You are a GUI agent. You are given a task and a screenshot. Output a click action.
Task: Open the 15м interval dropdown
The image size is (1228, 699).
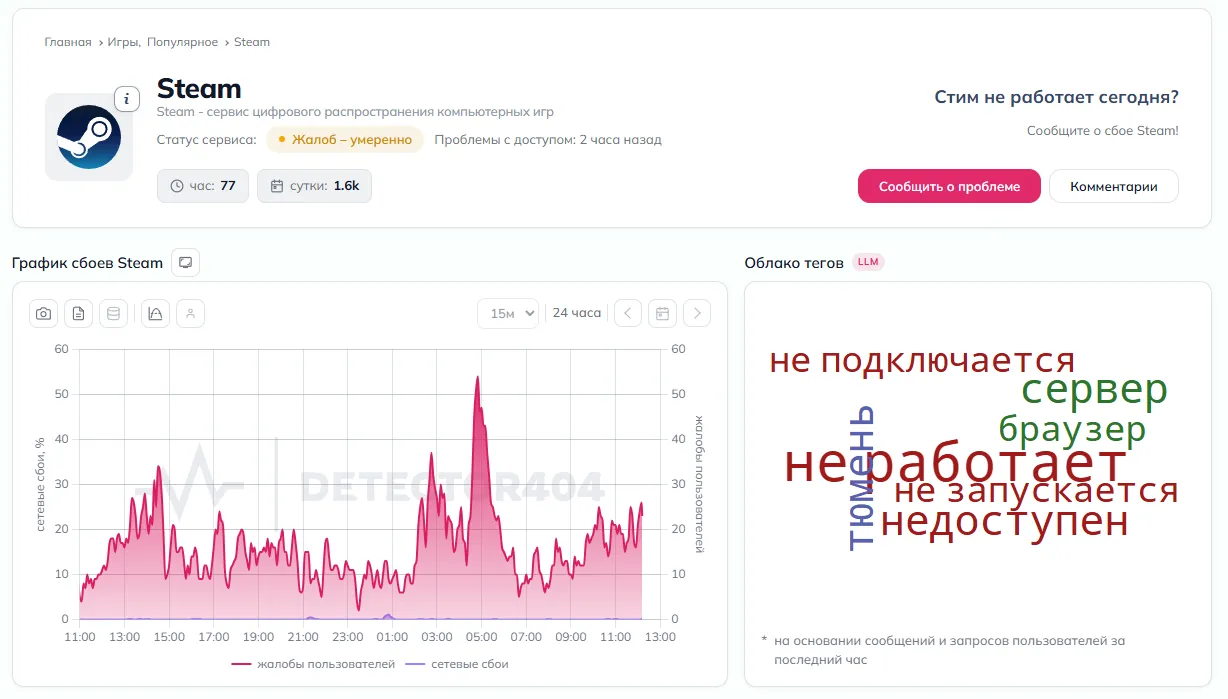point(508,313)
